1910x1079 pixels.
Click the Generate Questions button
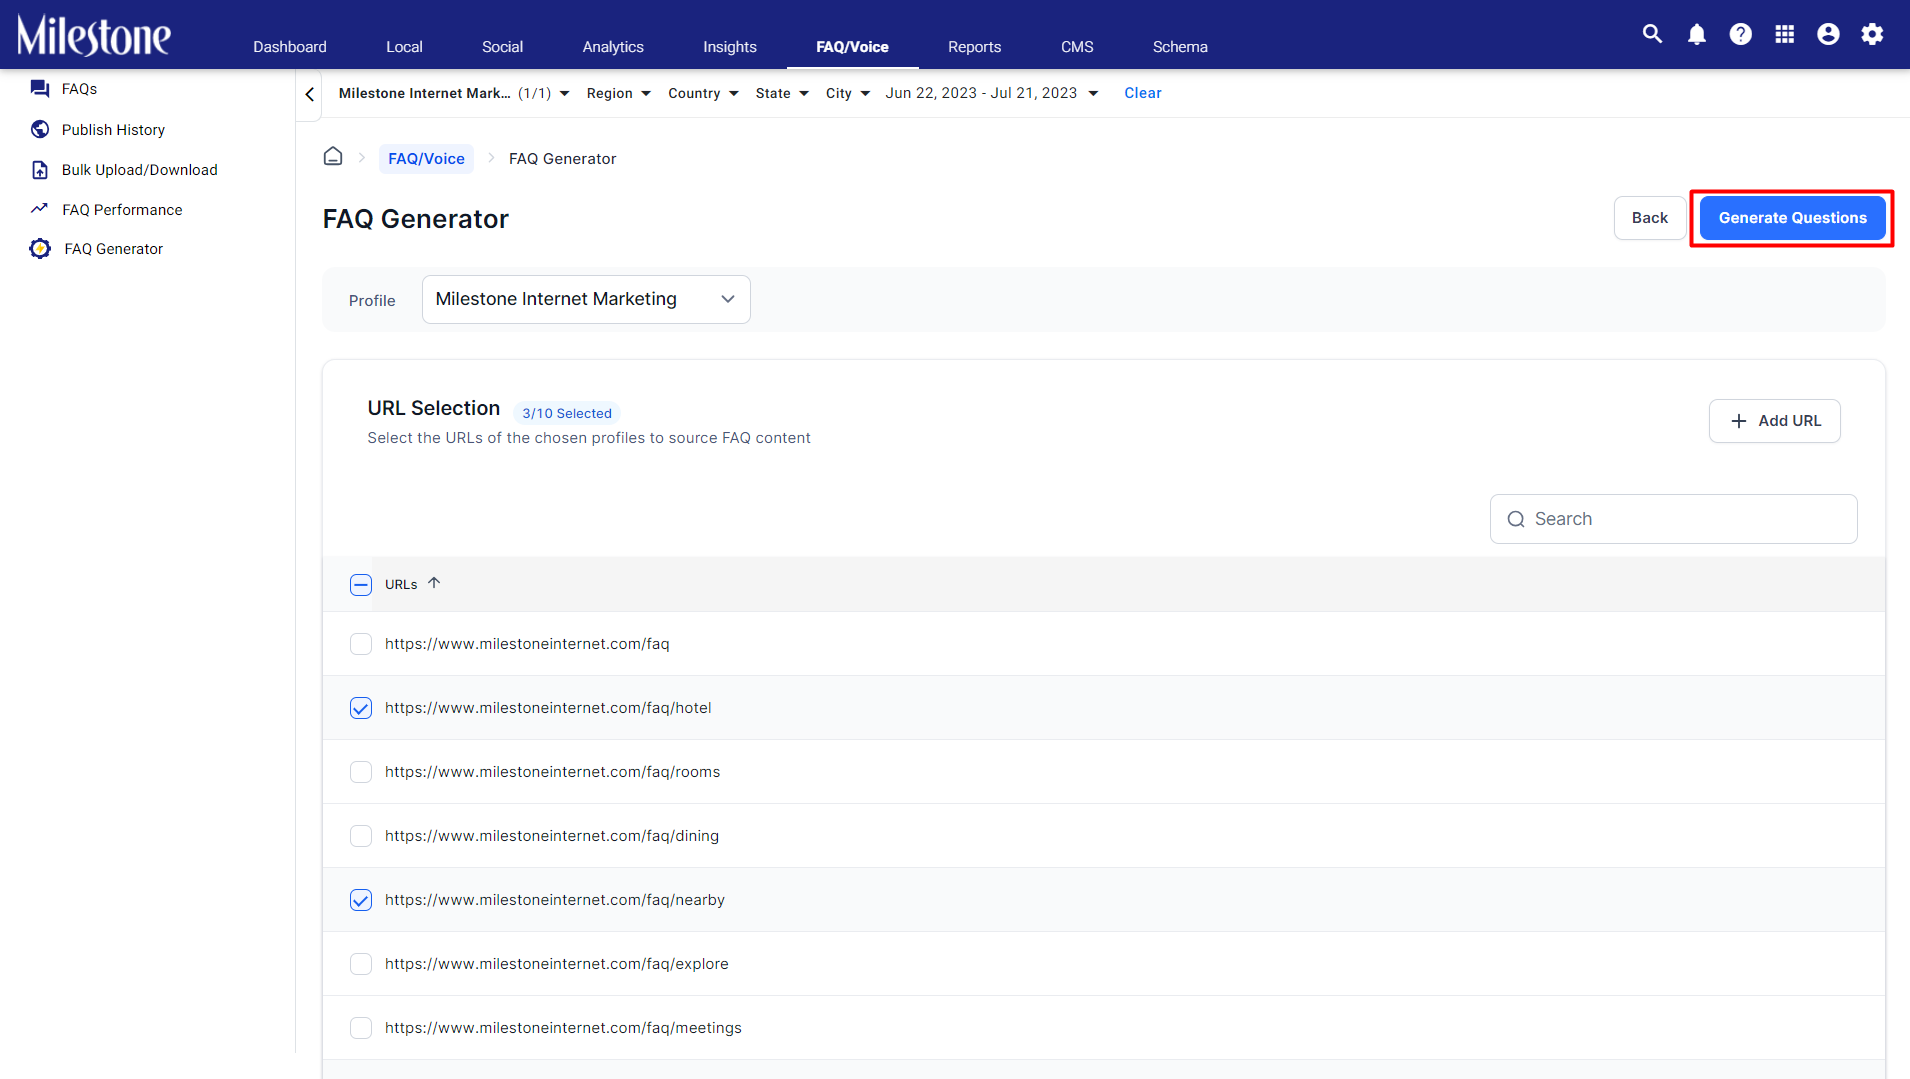[1792, 218]
